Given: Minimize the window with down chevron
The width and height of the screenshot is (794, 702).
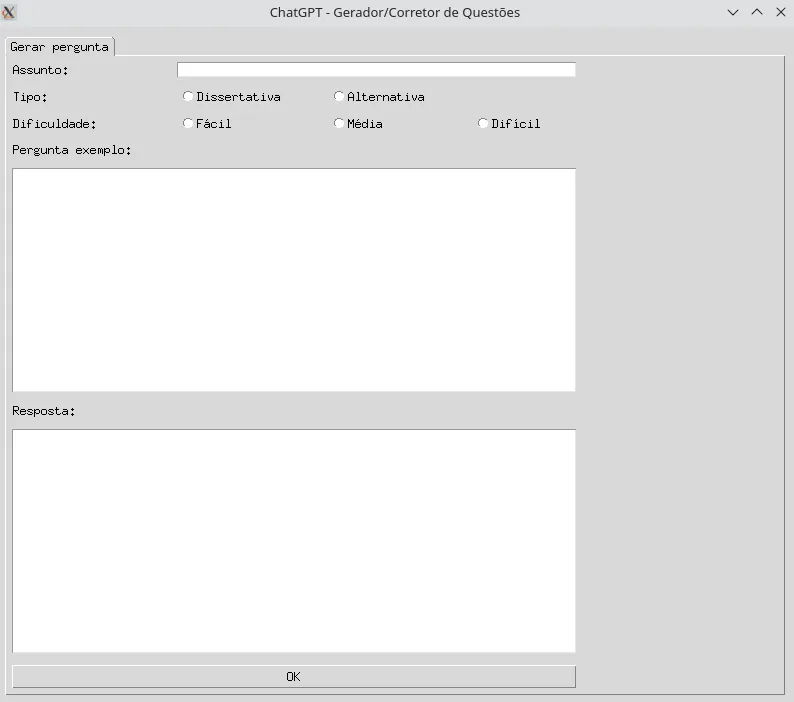Looking at the screenshot, I should pyautogui.click(x=733, y=12).
